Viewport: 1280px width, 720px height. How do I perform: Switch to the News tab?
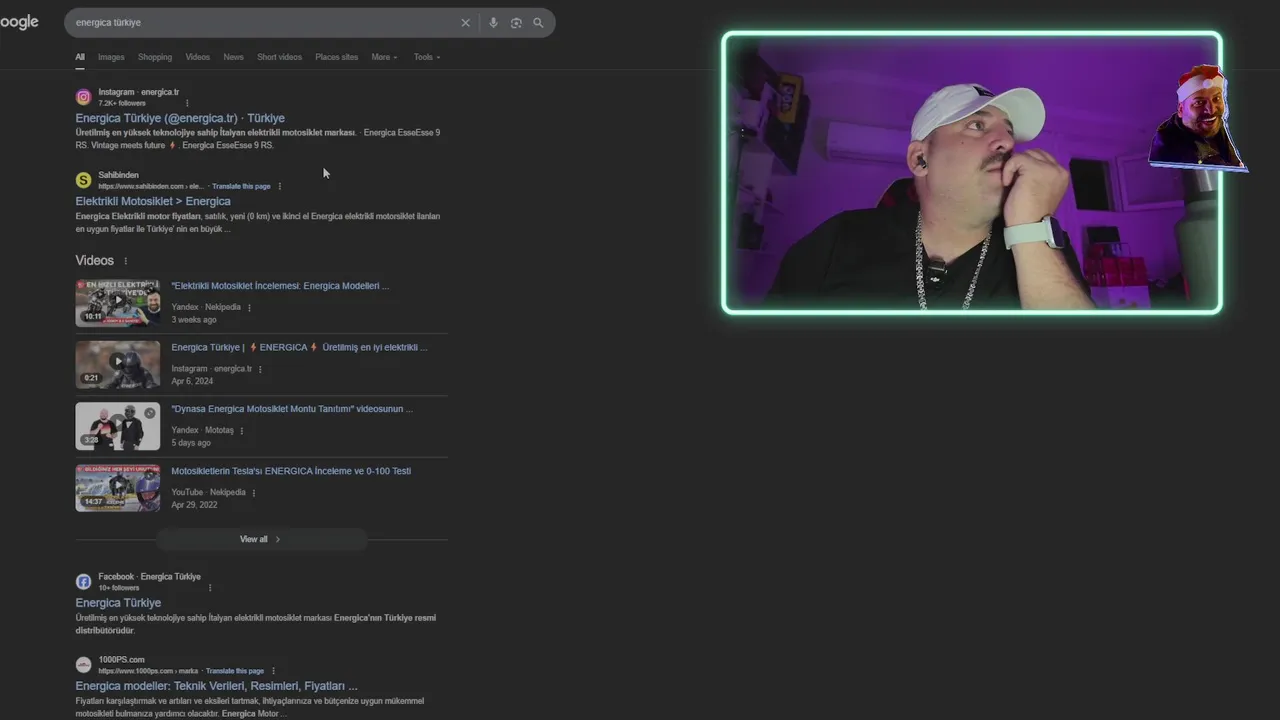pyautogui.click(x=233, y=57)
